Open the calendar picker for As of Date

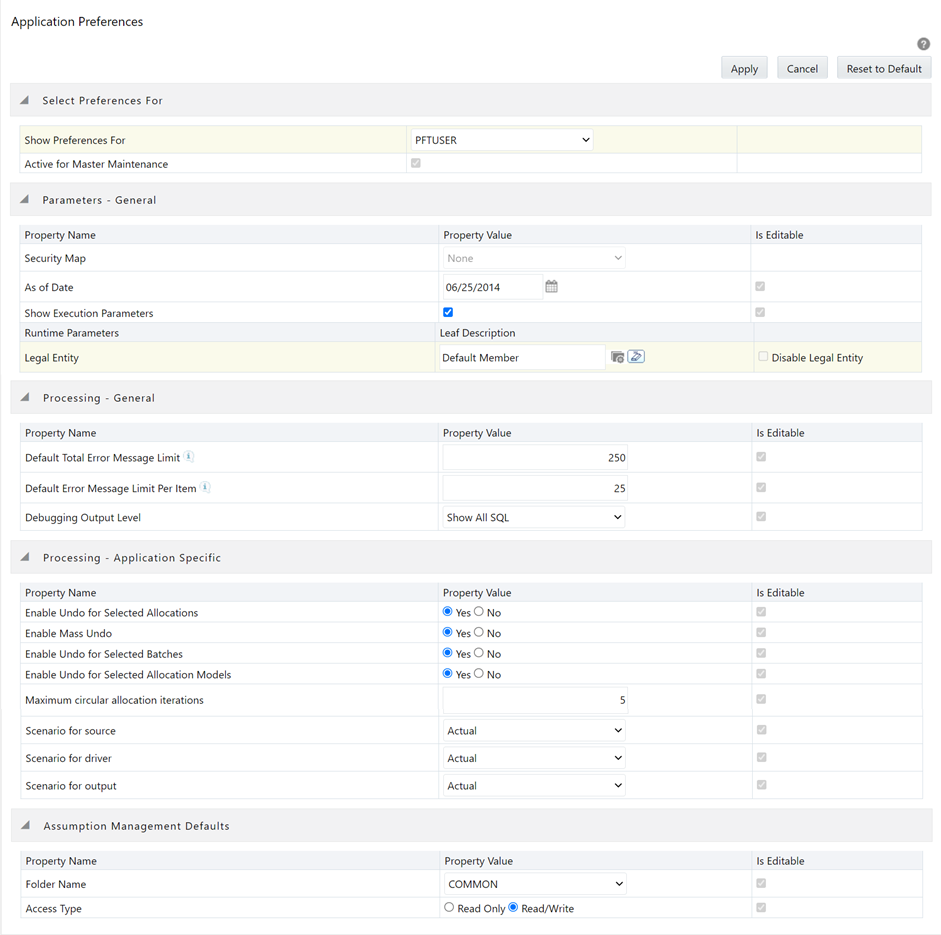click(551, 286)
